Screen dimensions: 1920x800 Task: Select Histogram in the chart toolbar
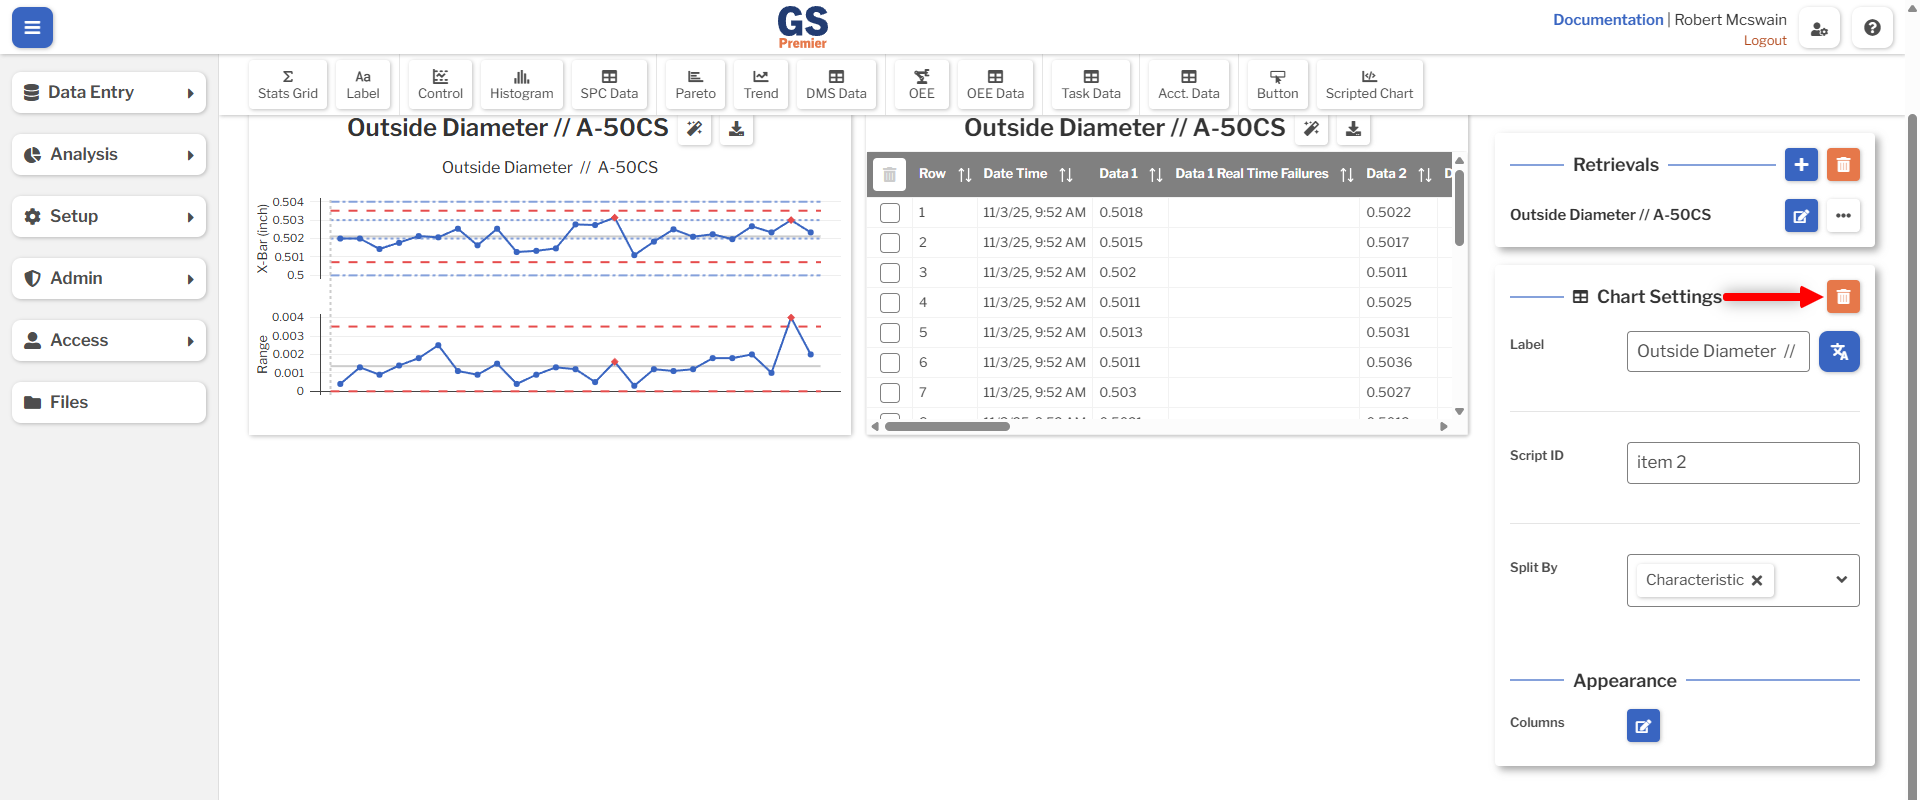point(521,84)
